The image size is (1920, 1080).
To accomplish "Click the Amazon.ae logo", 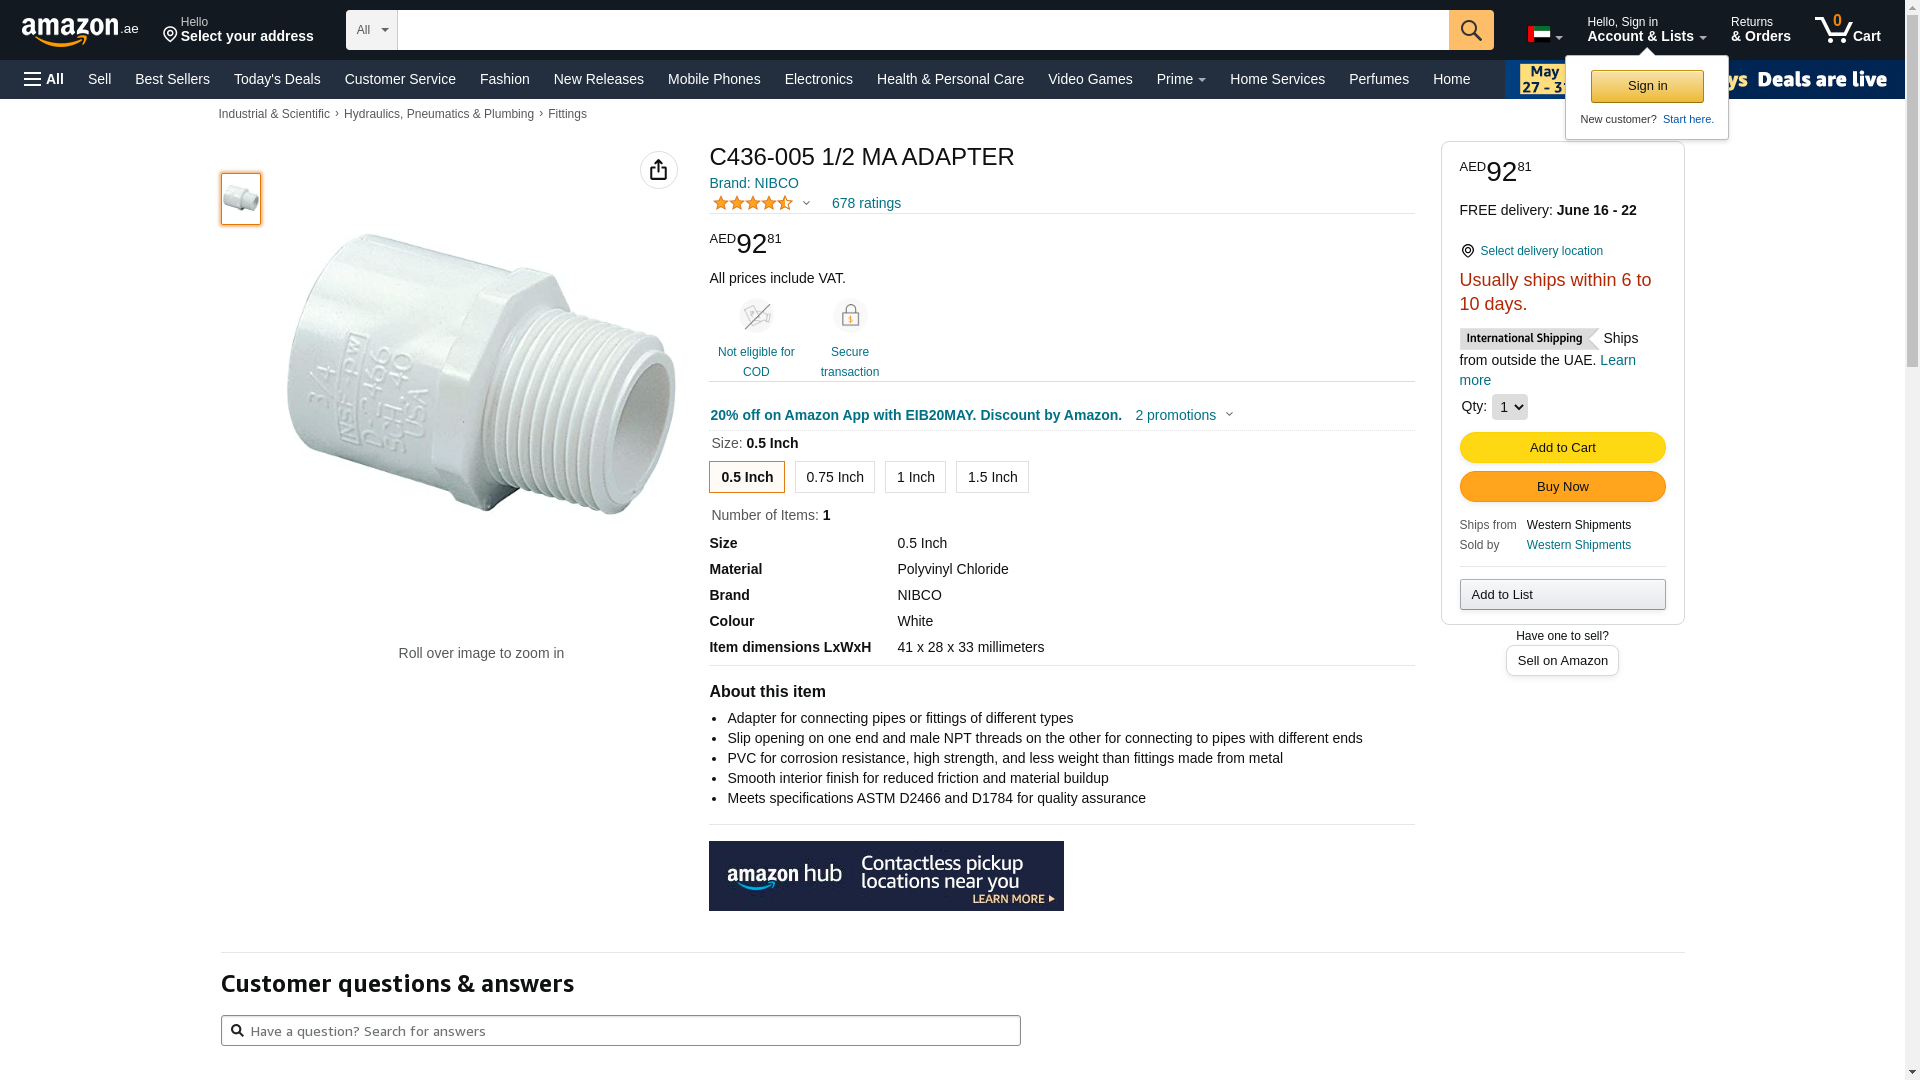I will click(x=80, y=31).
